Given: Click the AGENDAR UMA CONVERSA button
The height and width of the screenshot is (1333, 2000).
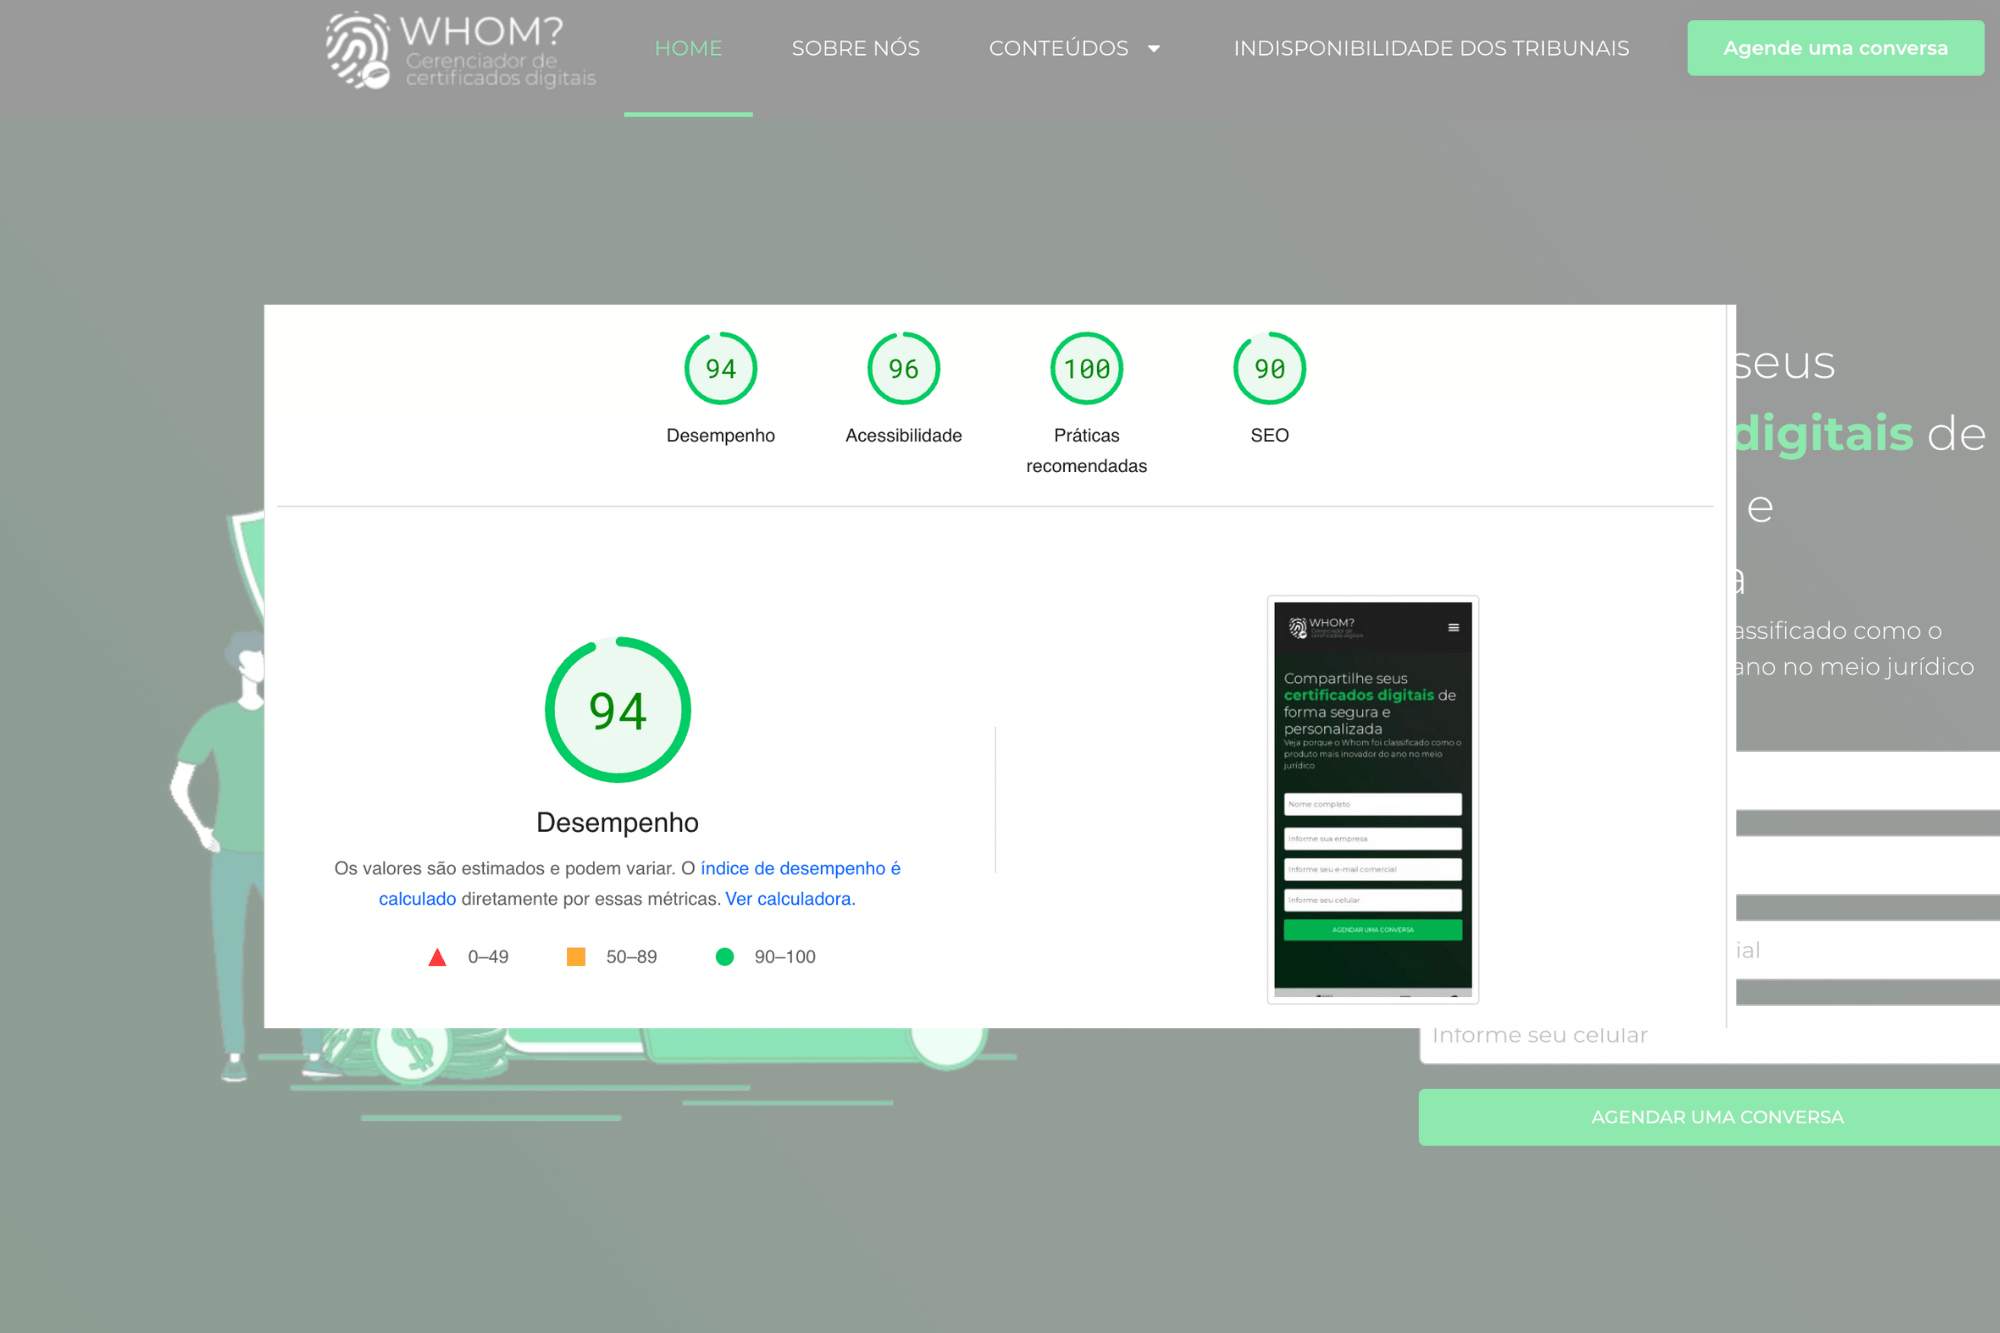Looking at the screenshot, I should click(1709, 1117).
